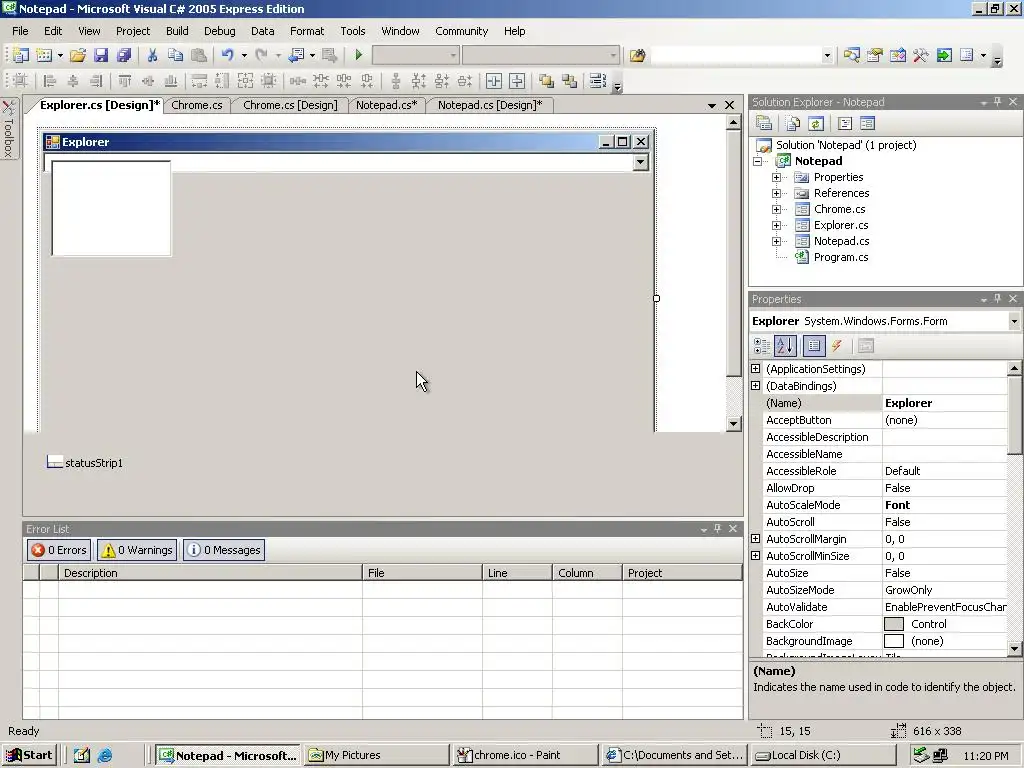
Task: Switch to Chrome.cs [Design] tab
Action: (x=290, y=105)
